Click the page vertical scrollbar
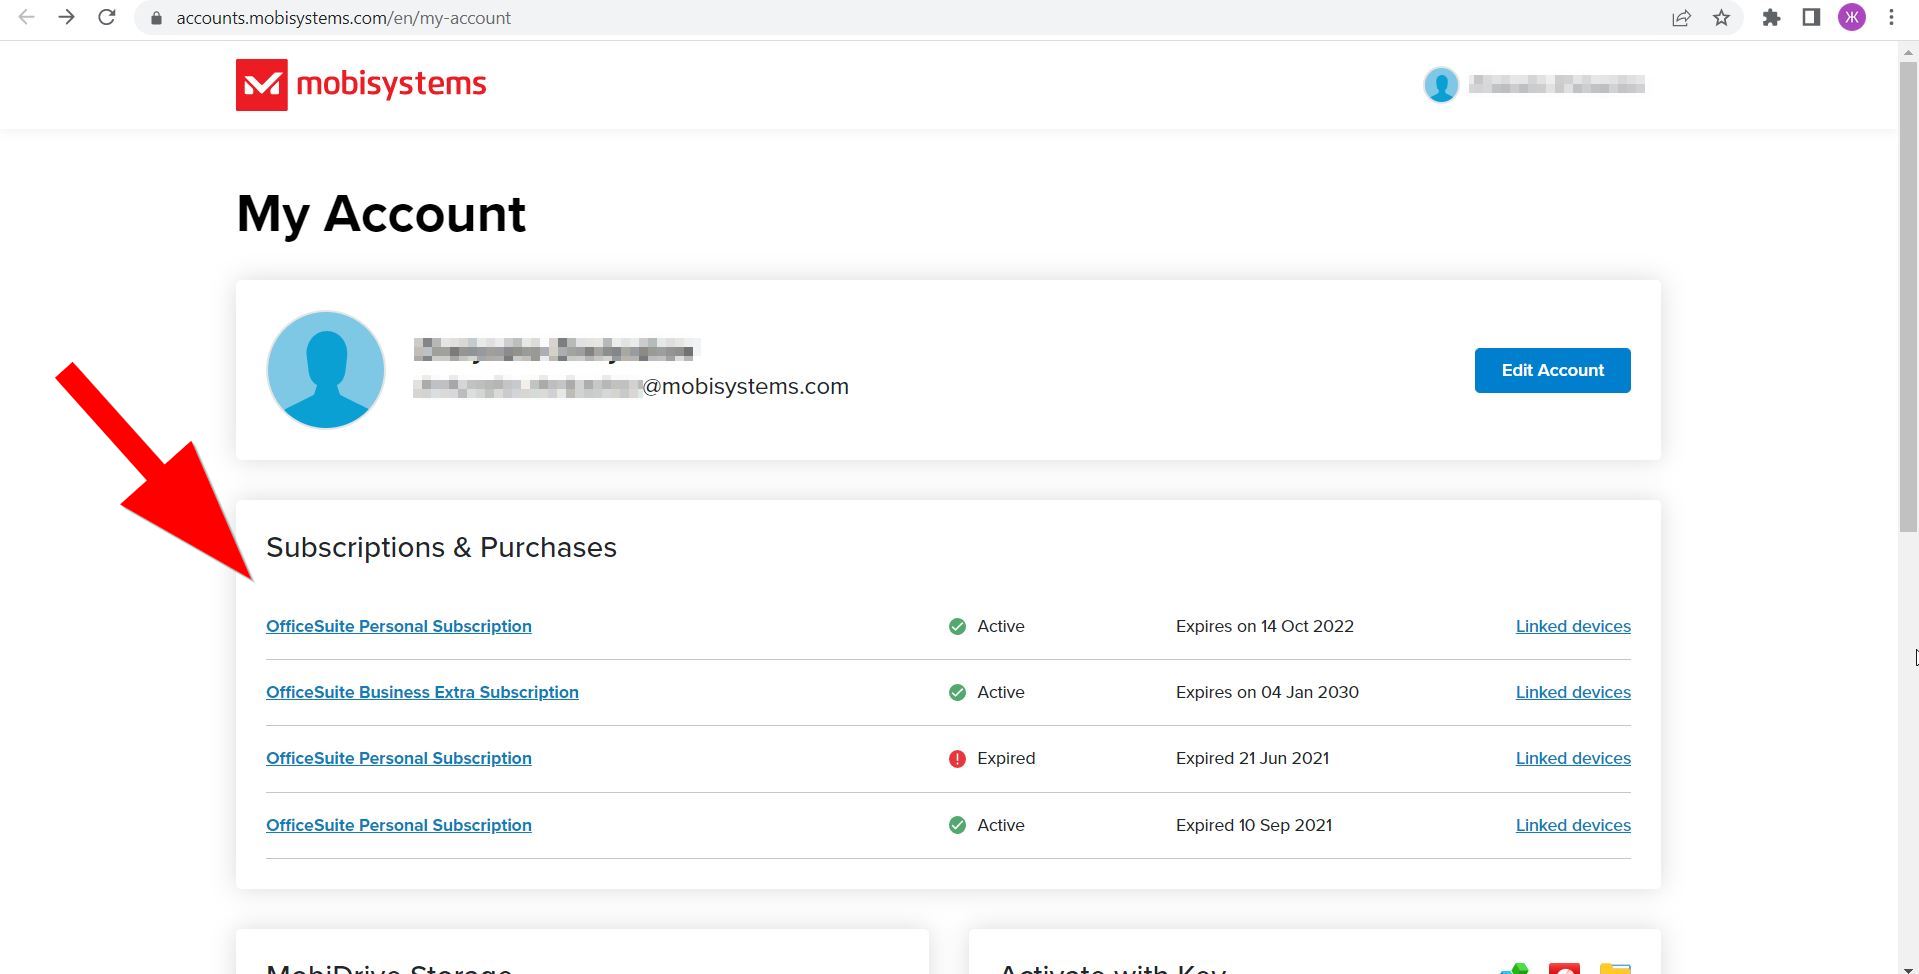 coord(1908,297)
